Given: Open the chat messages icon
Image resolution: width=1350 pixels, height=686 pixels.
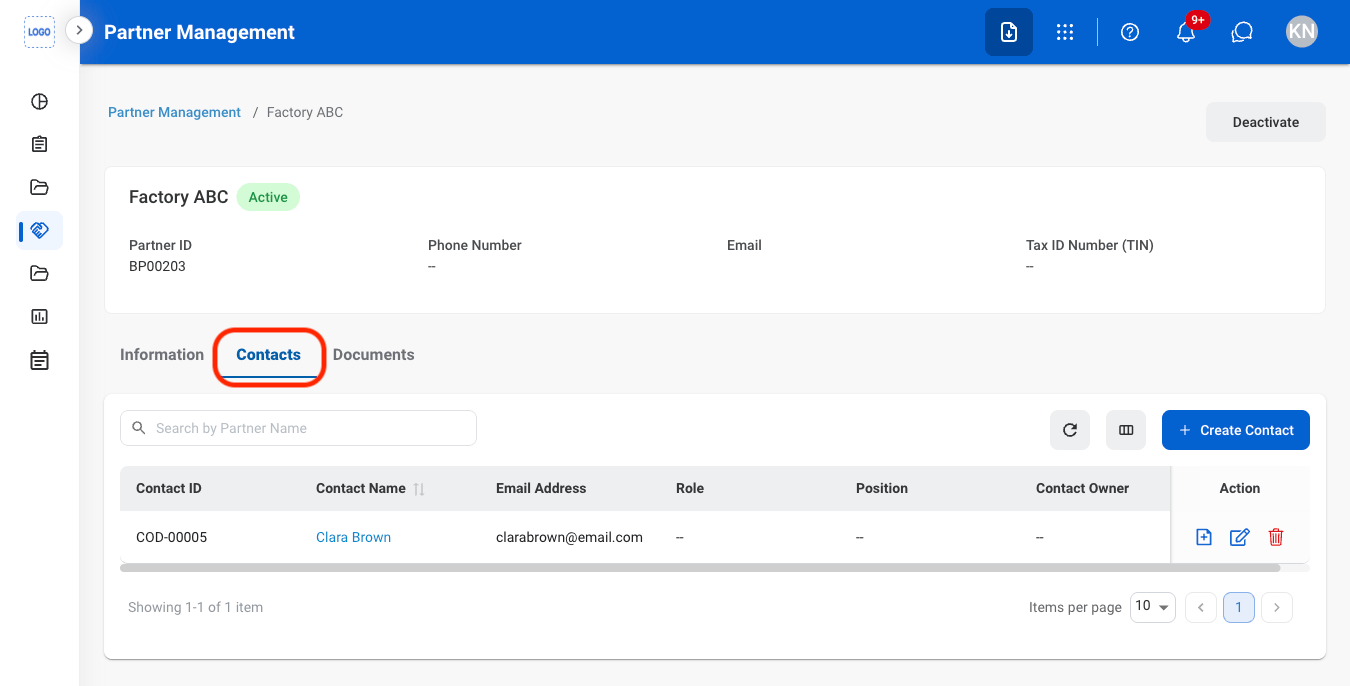Looking at the screenshot, I should click(x=1242, y=32).
